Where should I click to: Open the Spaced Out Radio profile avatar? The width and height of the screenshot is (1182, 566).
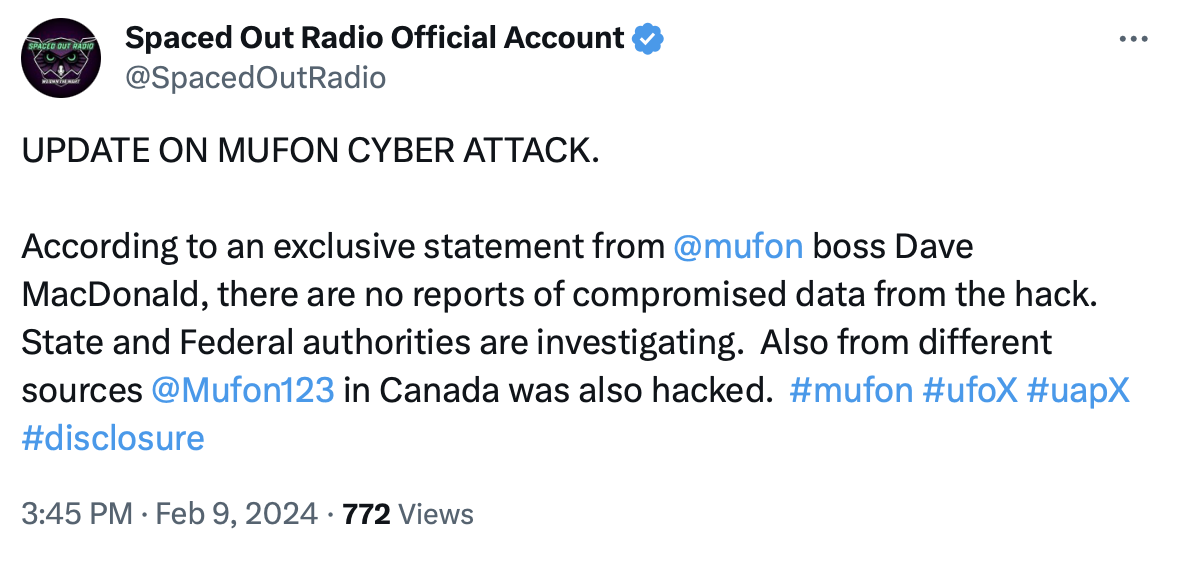60,58
